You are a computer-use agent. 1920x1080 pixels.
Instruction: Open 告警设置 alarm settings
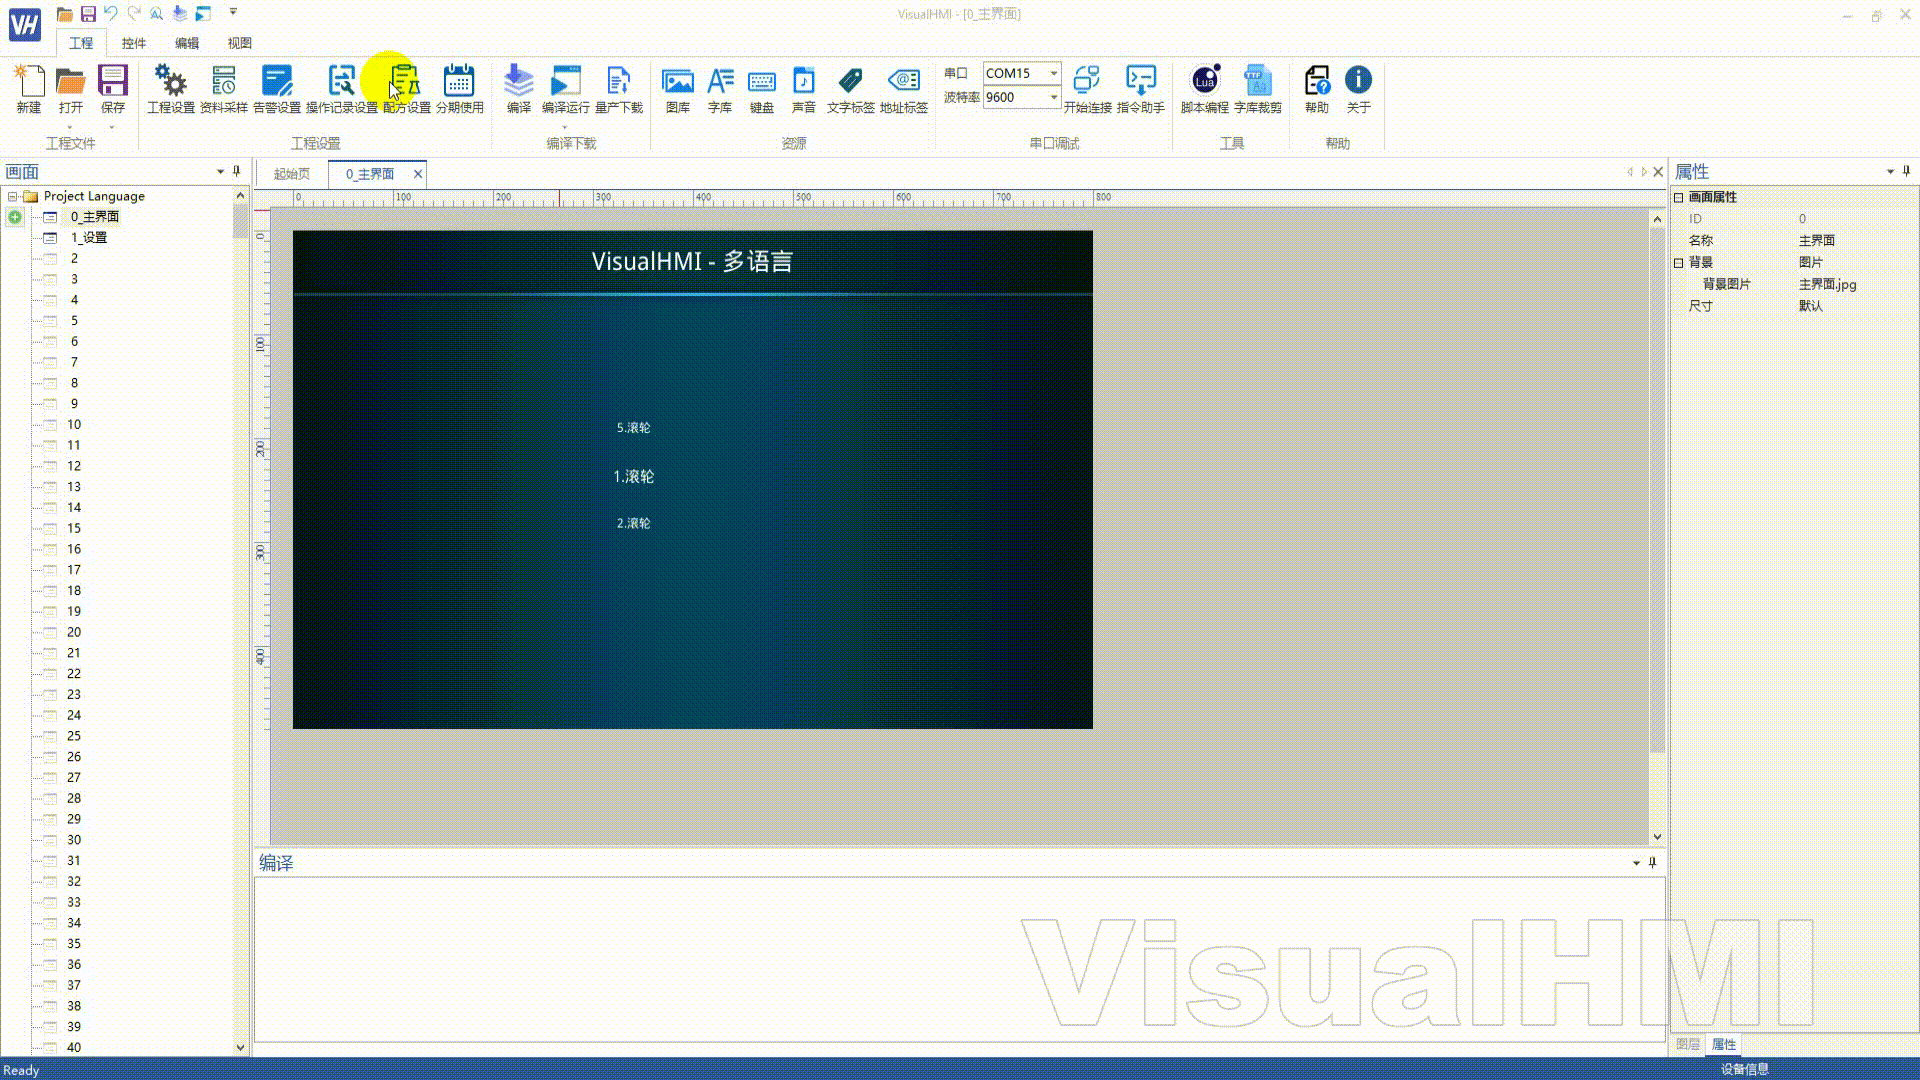[x=277, y=89]
